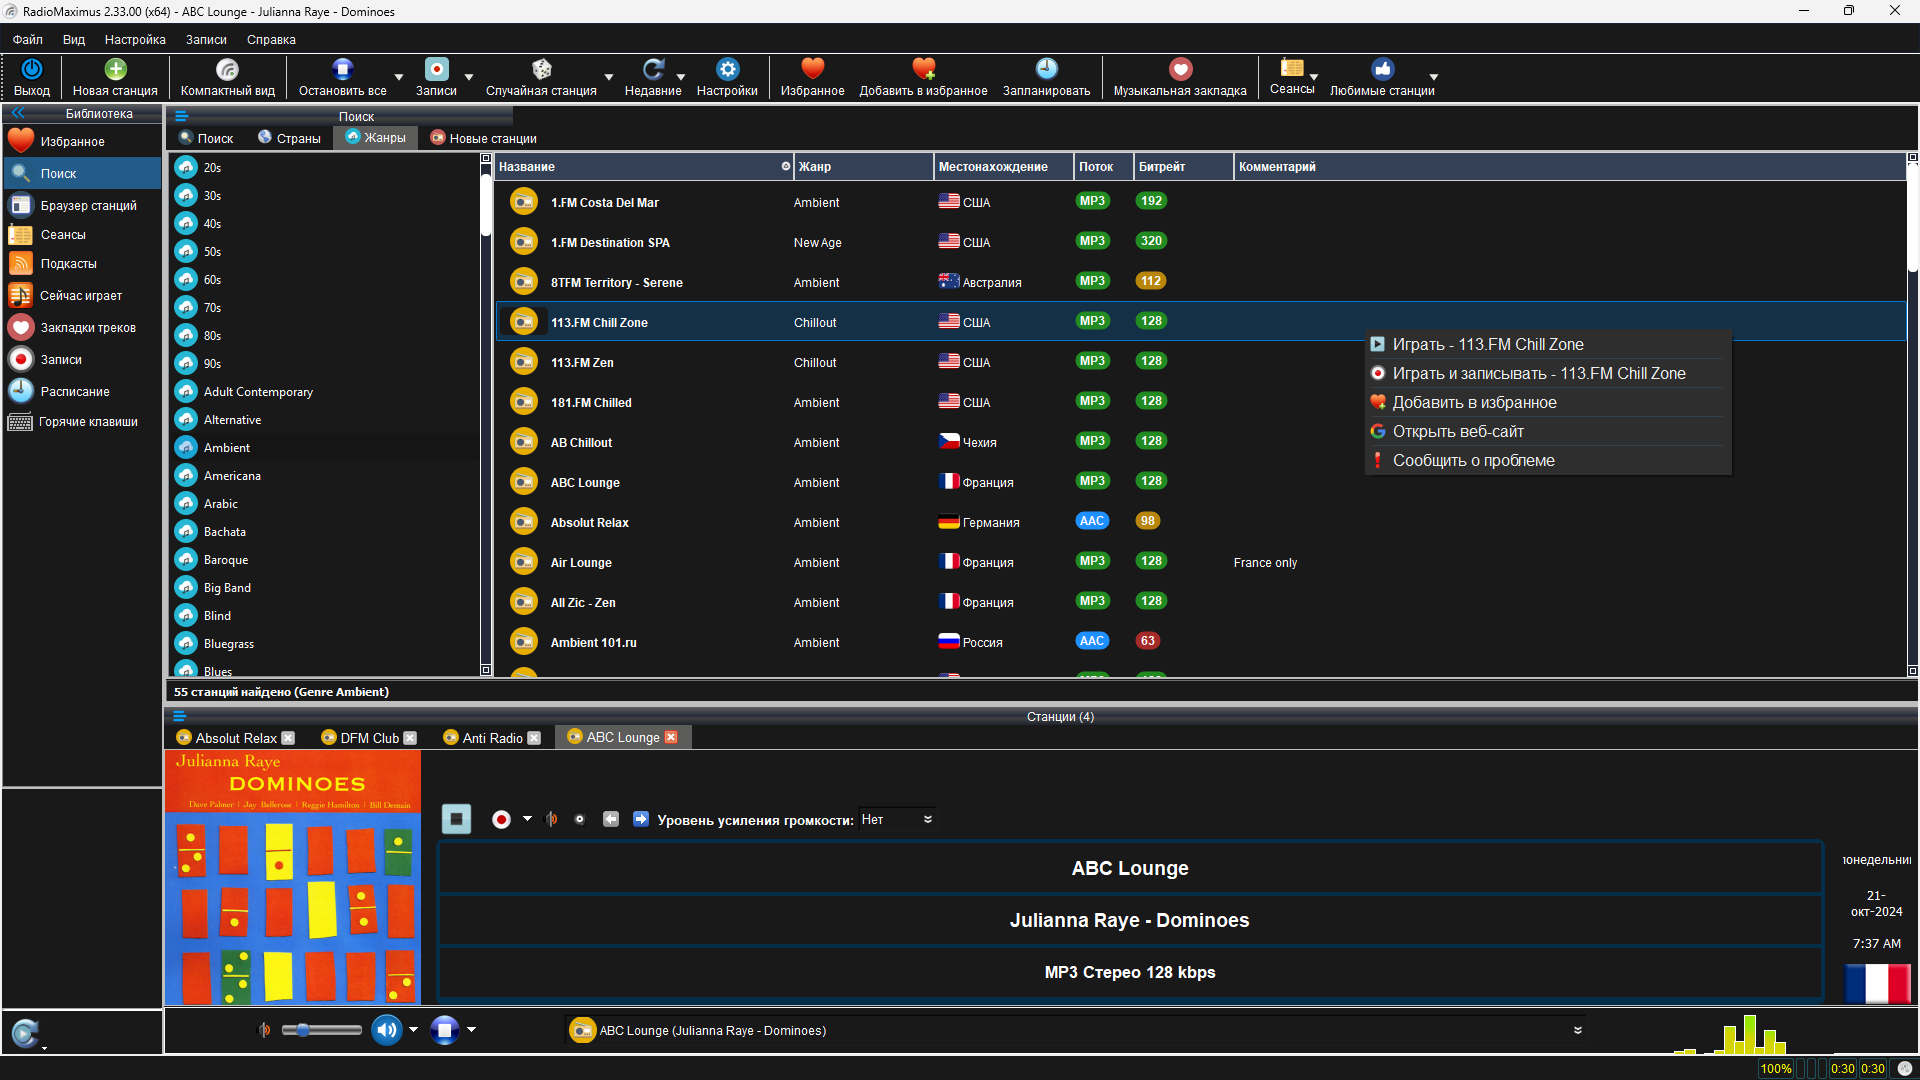Screen dimensions: 1920x1080
Task: Click the stop playback square button
Action: coord(456,819)
